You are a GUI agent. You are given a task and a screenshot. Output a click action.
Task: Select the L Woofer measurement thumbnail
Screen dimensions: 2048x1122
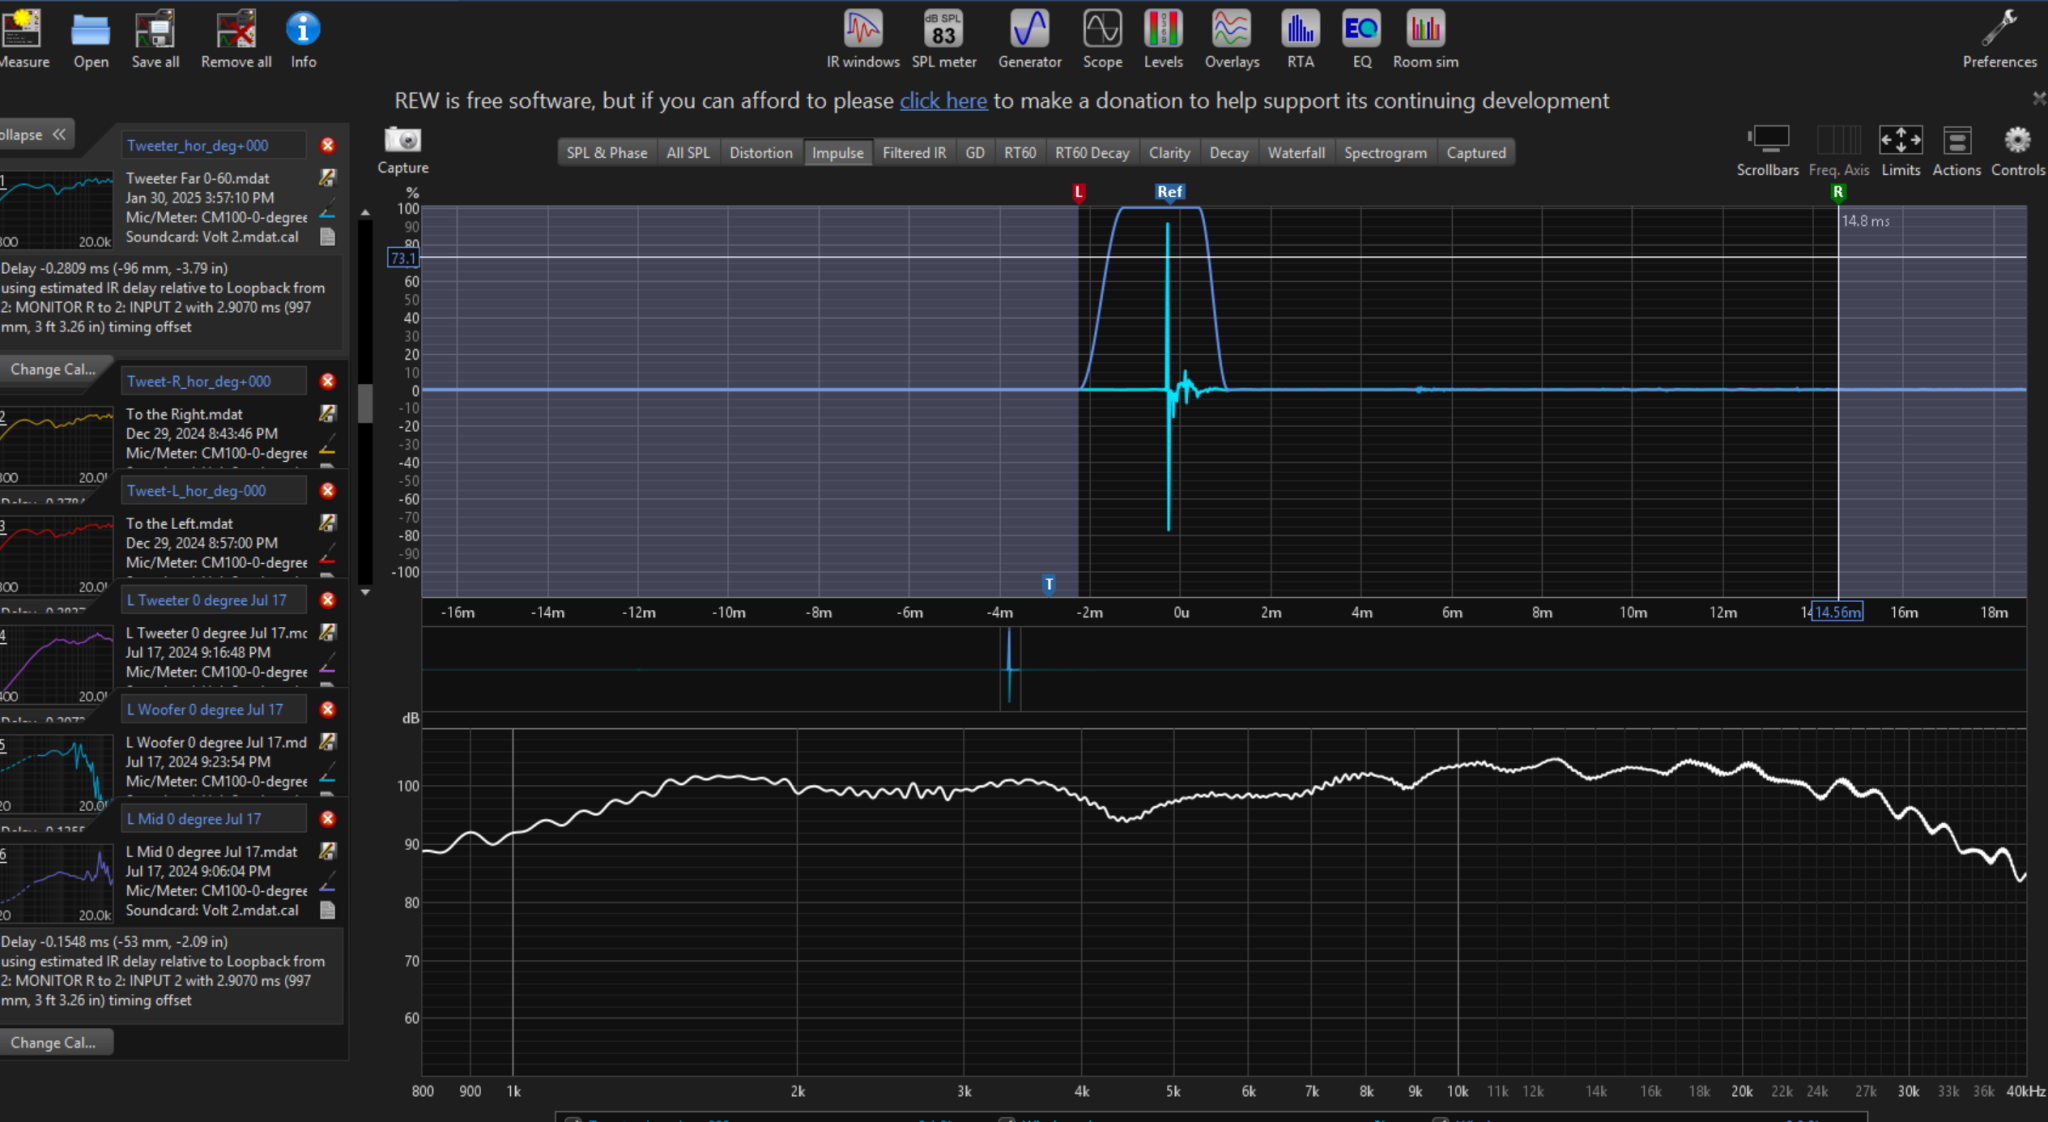tap(58, 775)
